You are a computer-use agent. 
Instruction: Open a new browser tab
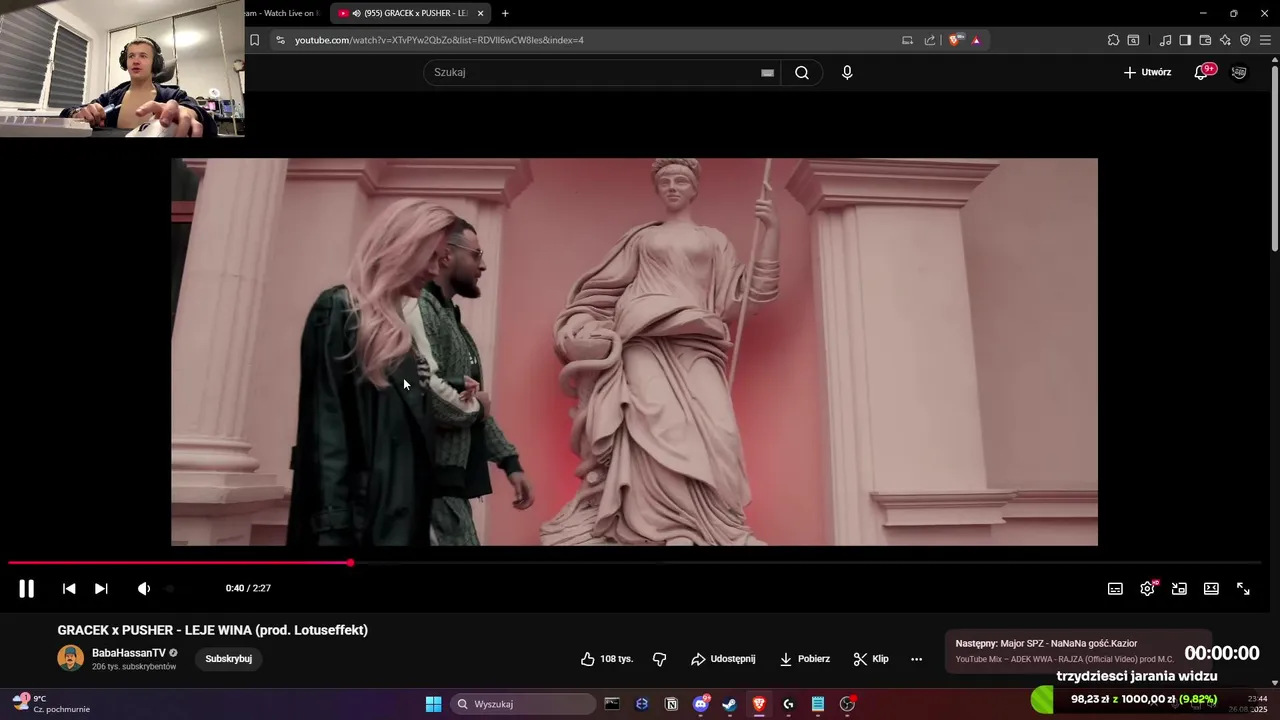tap(505, 13)
